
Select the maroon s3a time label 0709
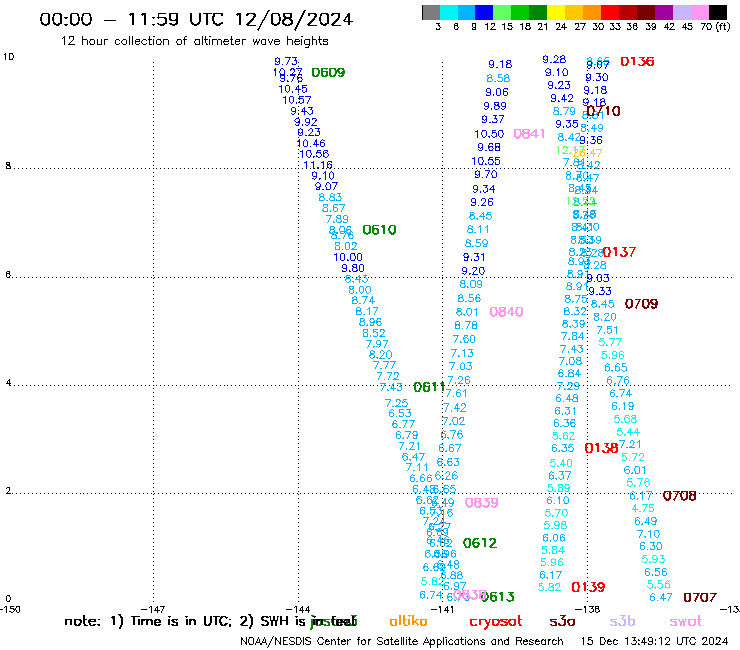(x=641, y=304)
